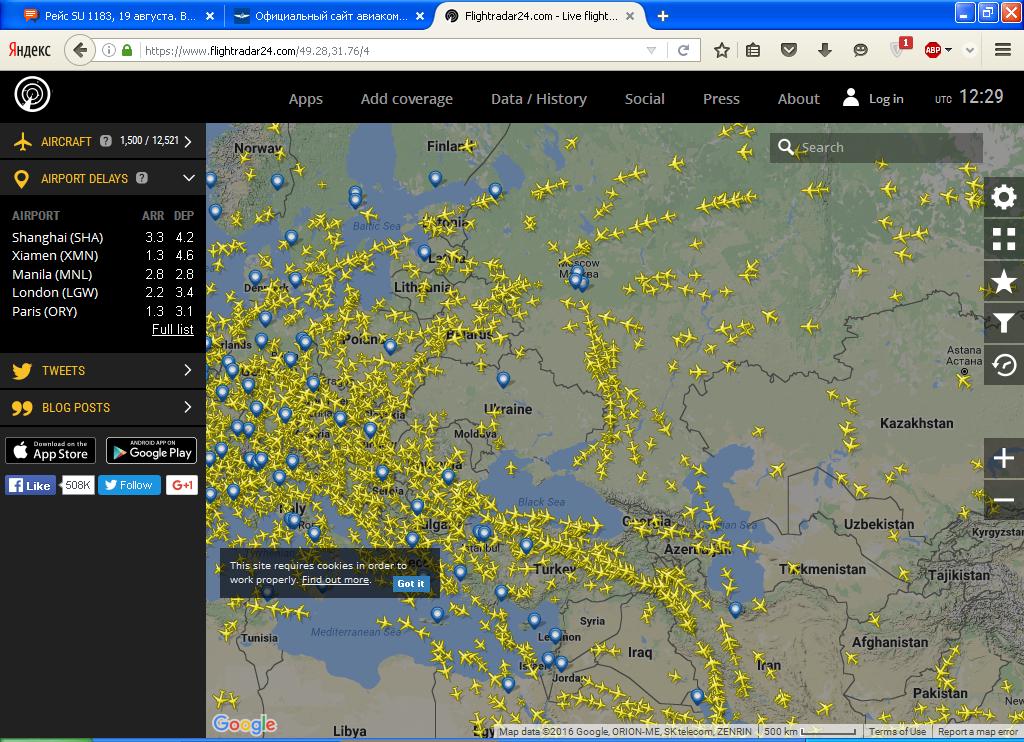The width and height of the screenshot is (1024, 742).
Task: Expand the Aircraft panel chevron
Action: coord(188,141)
